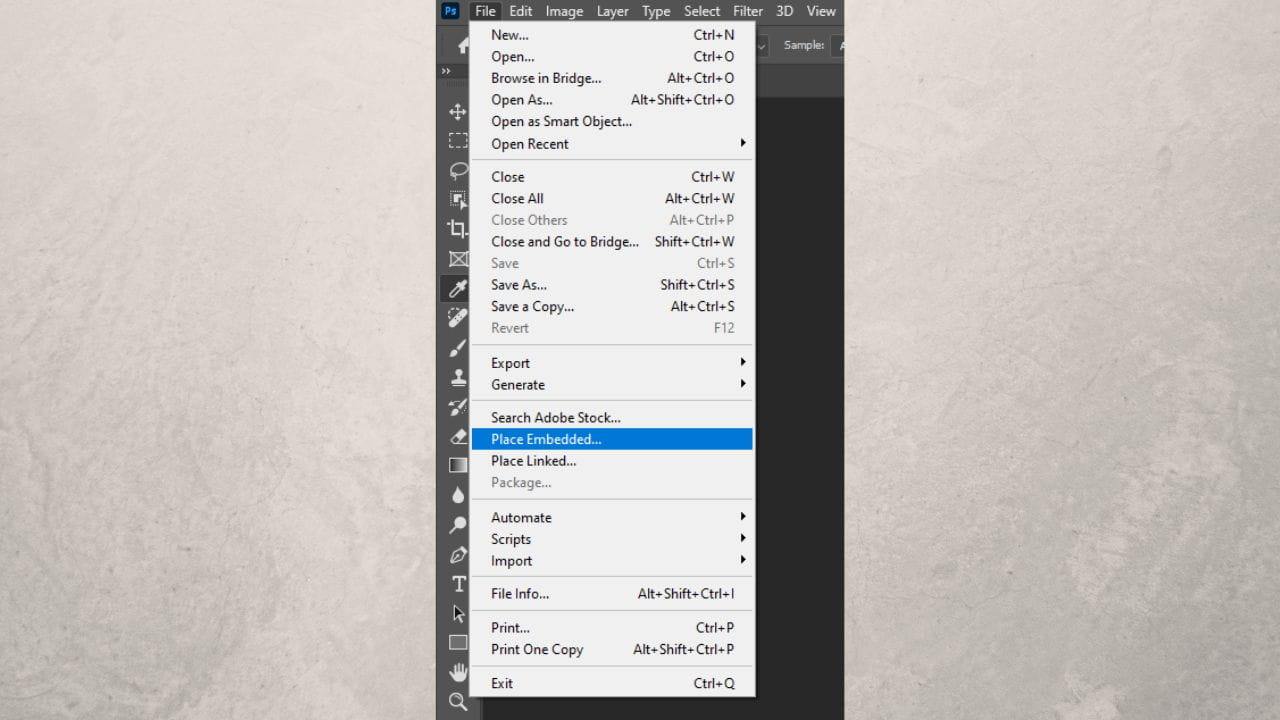1280x720 pixels.
Task: Choose New from the File menu
Action: [612, 35]
